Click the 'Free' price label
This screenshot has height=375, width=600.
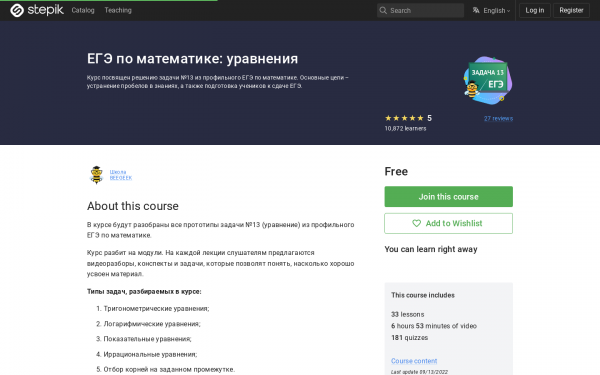[x=396, y=171]
